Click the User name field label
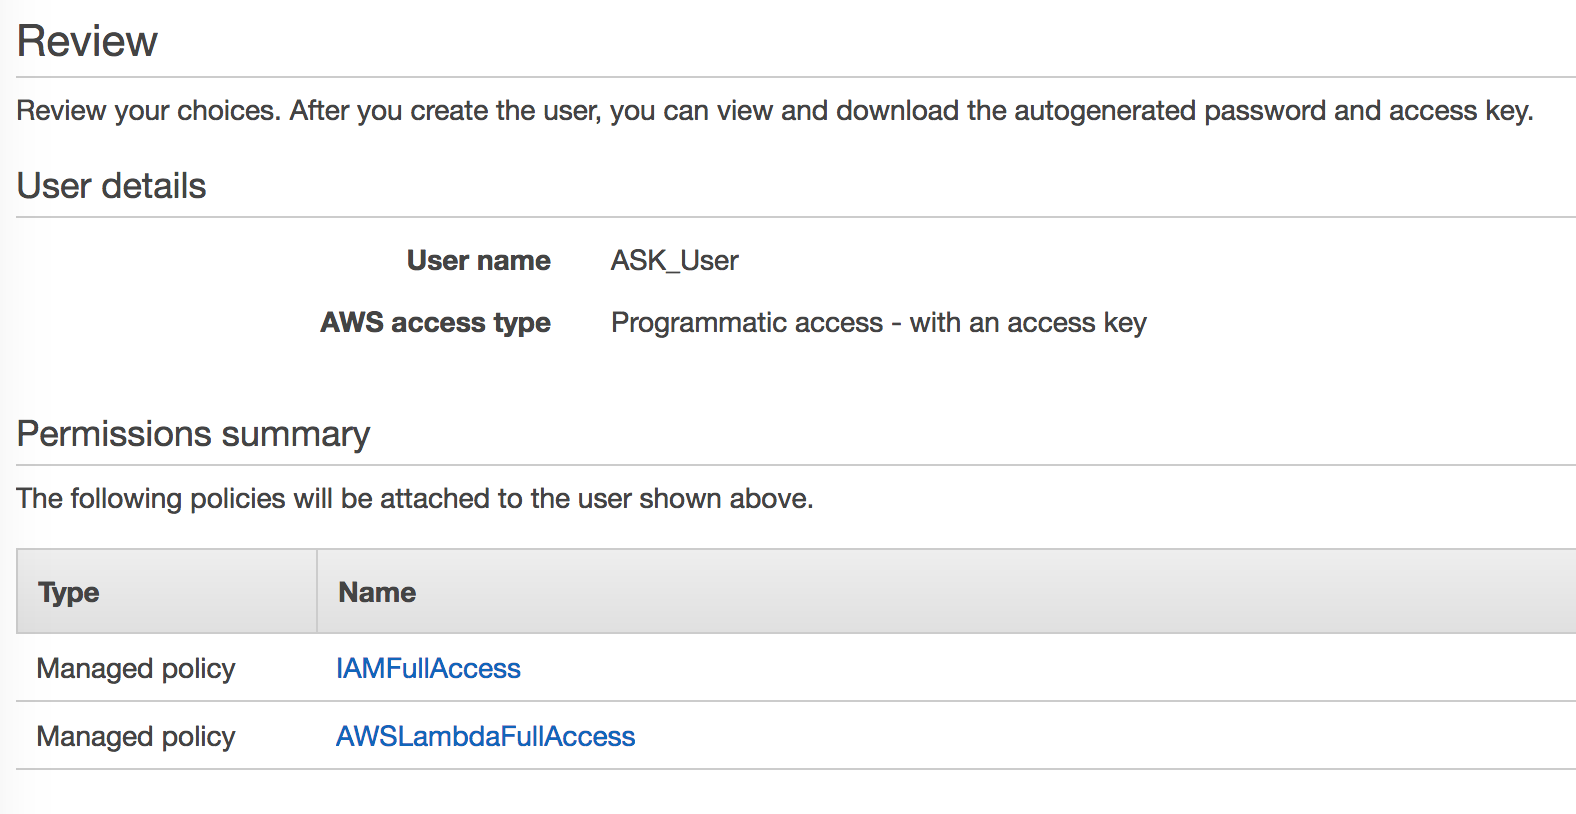Screen dimensions: 1576x814 click(x=478, y=260)
